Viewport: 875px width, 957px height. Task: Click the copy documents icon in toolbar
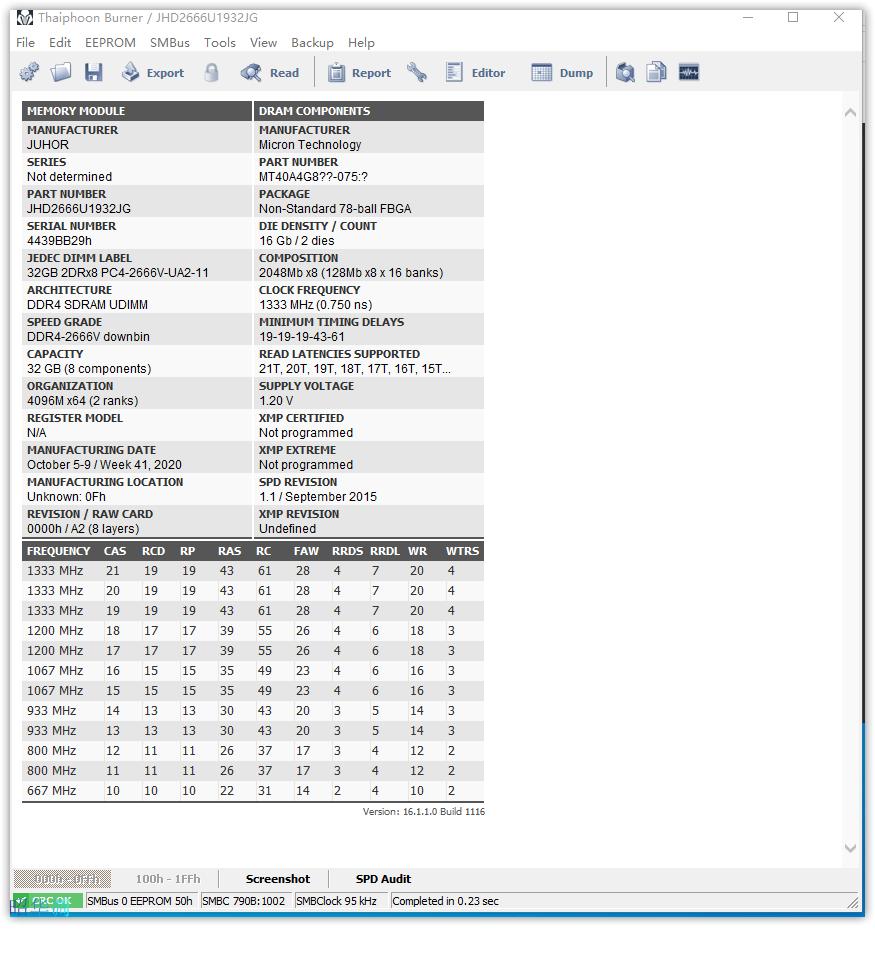click(656, 72)
